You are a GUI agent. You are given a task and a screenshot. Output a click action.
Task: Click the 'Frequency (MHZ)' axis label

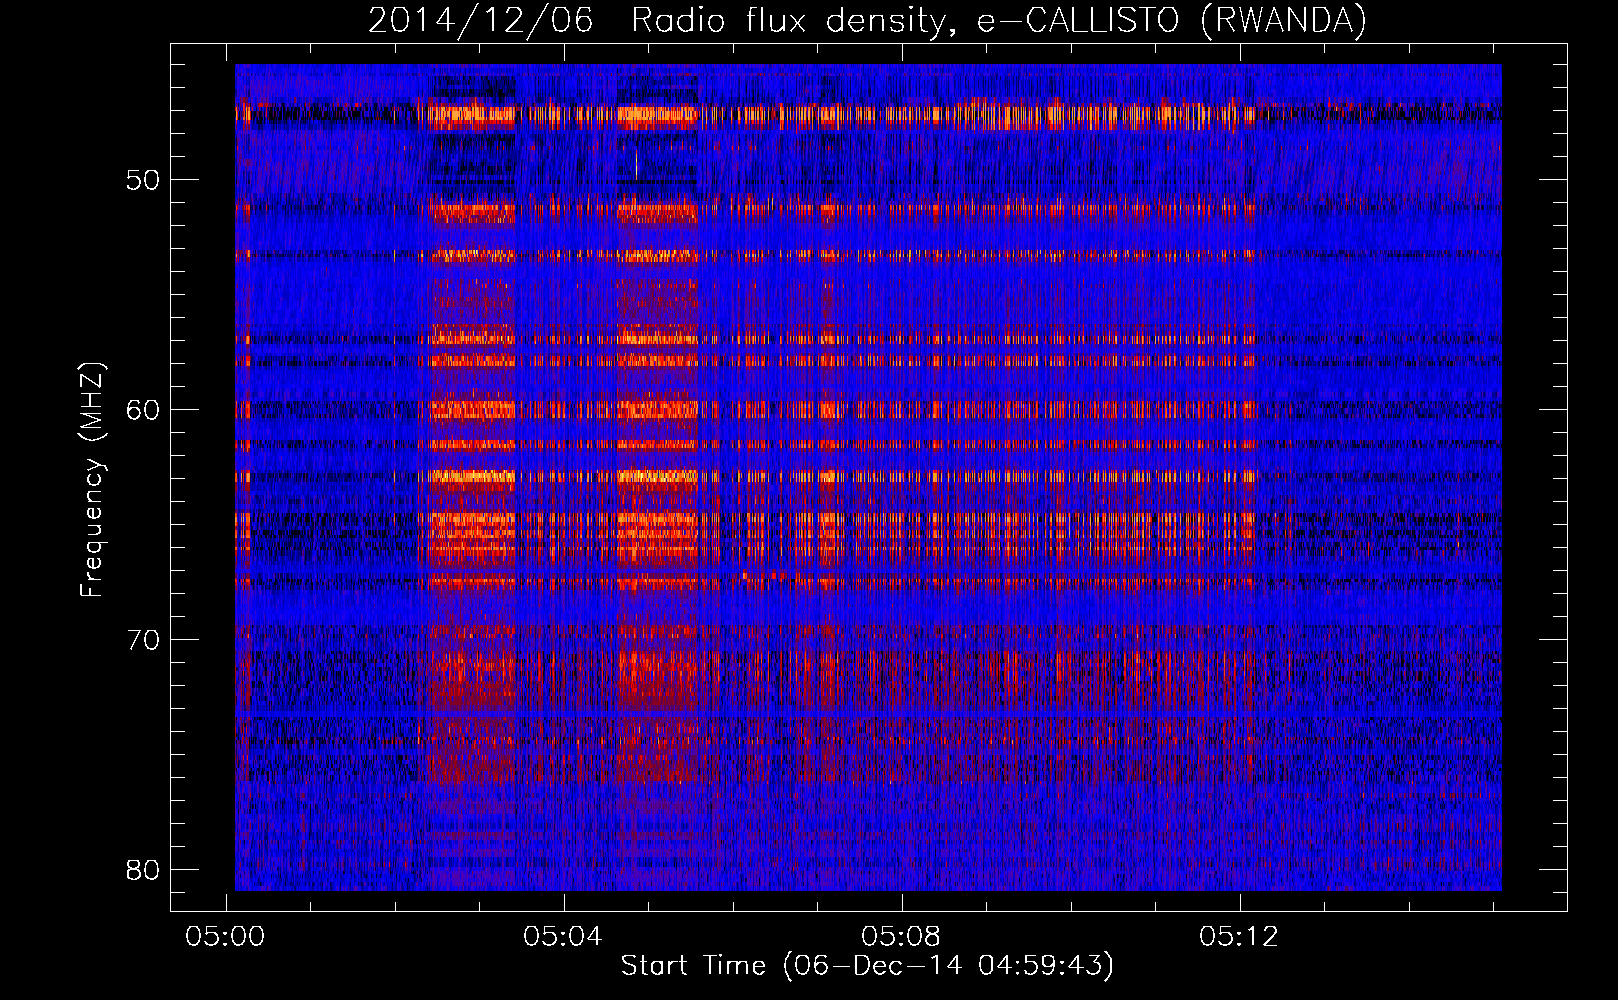pyautogui.click(x=92, y=480)
